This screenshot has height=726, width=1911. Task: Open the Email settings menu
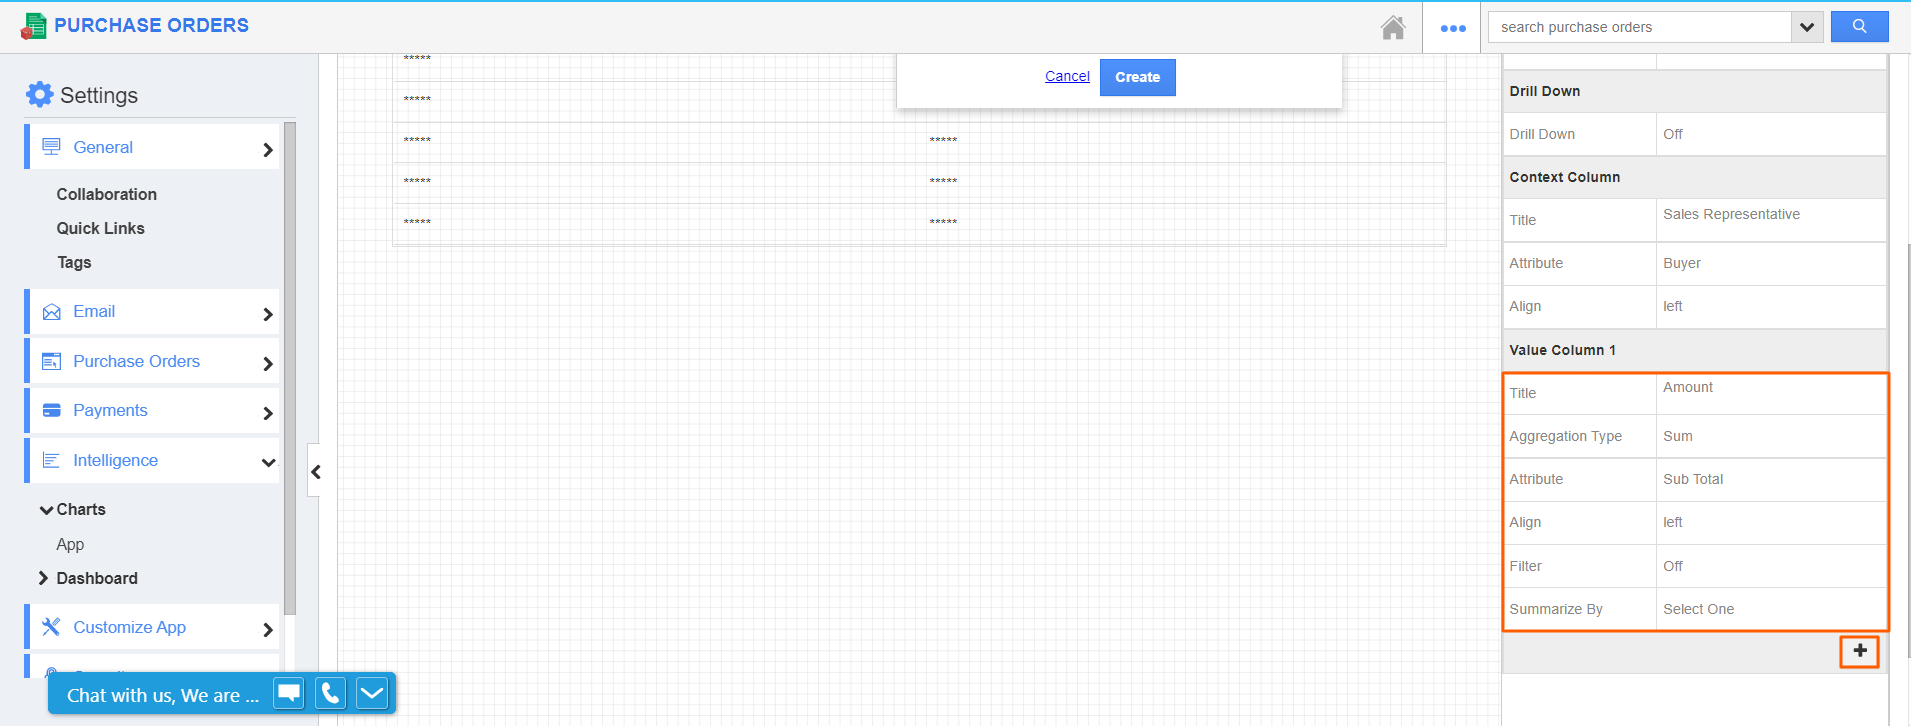(x=152, y=312)
